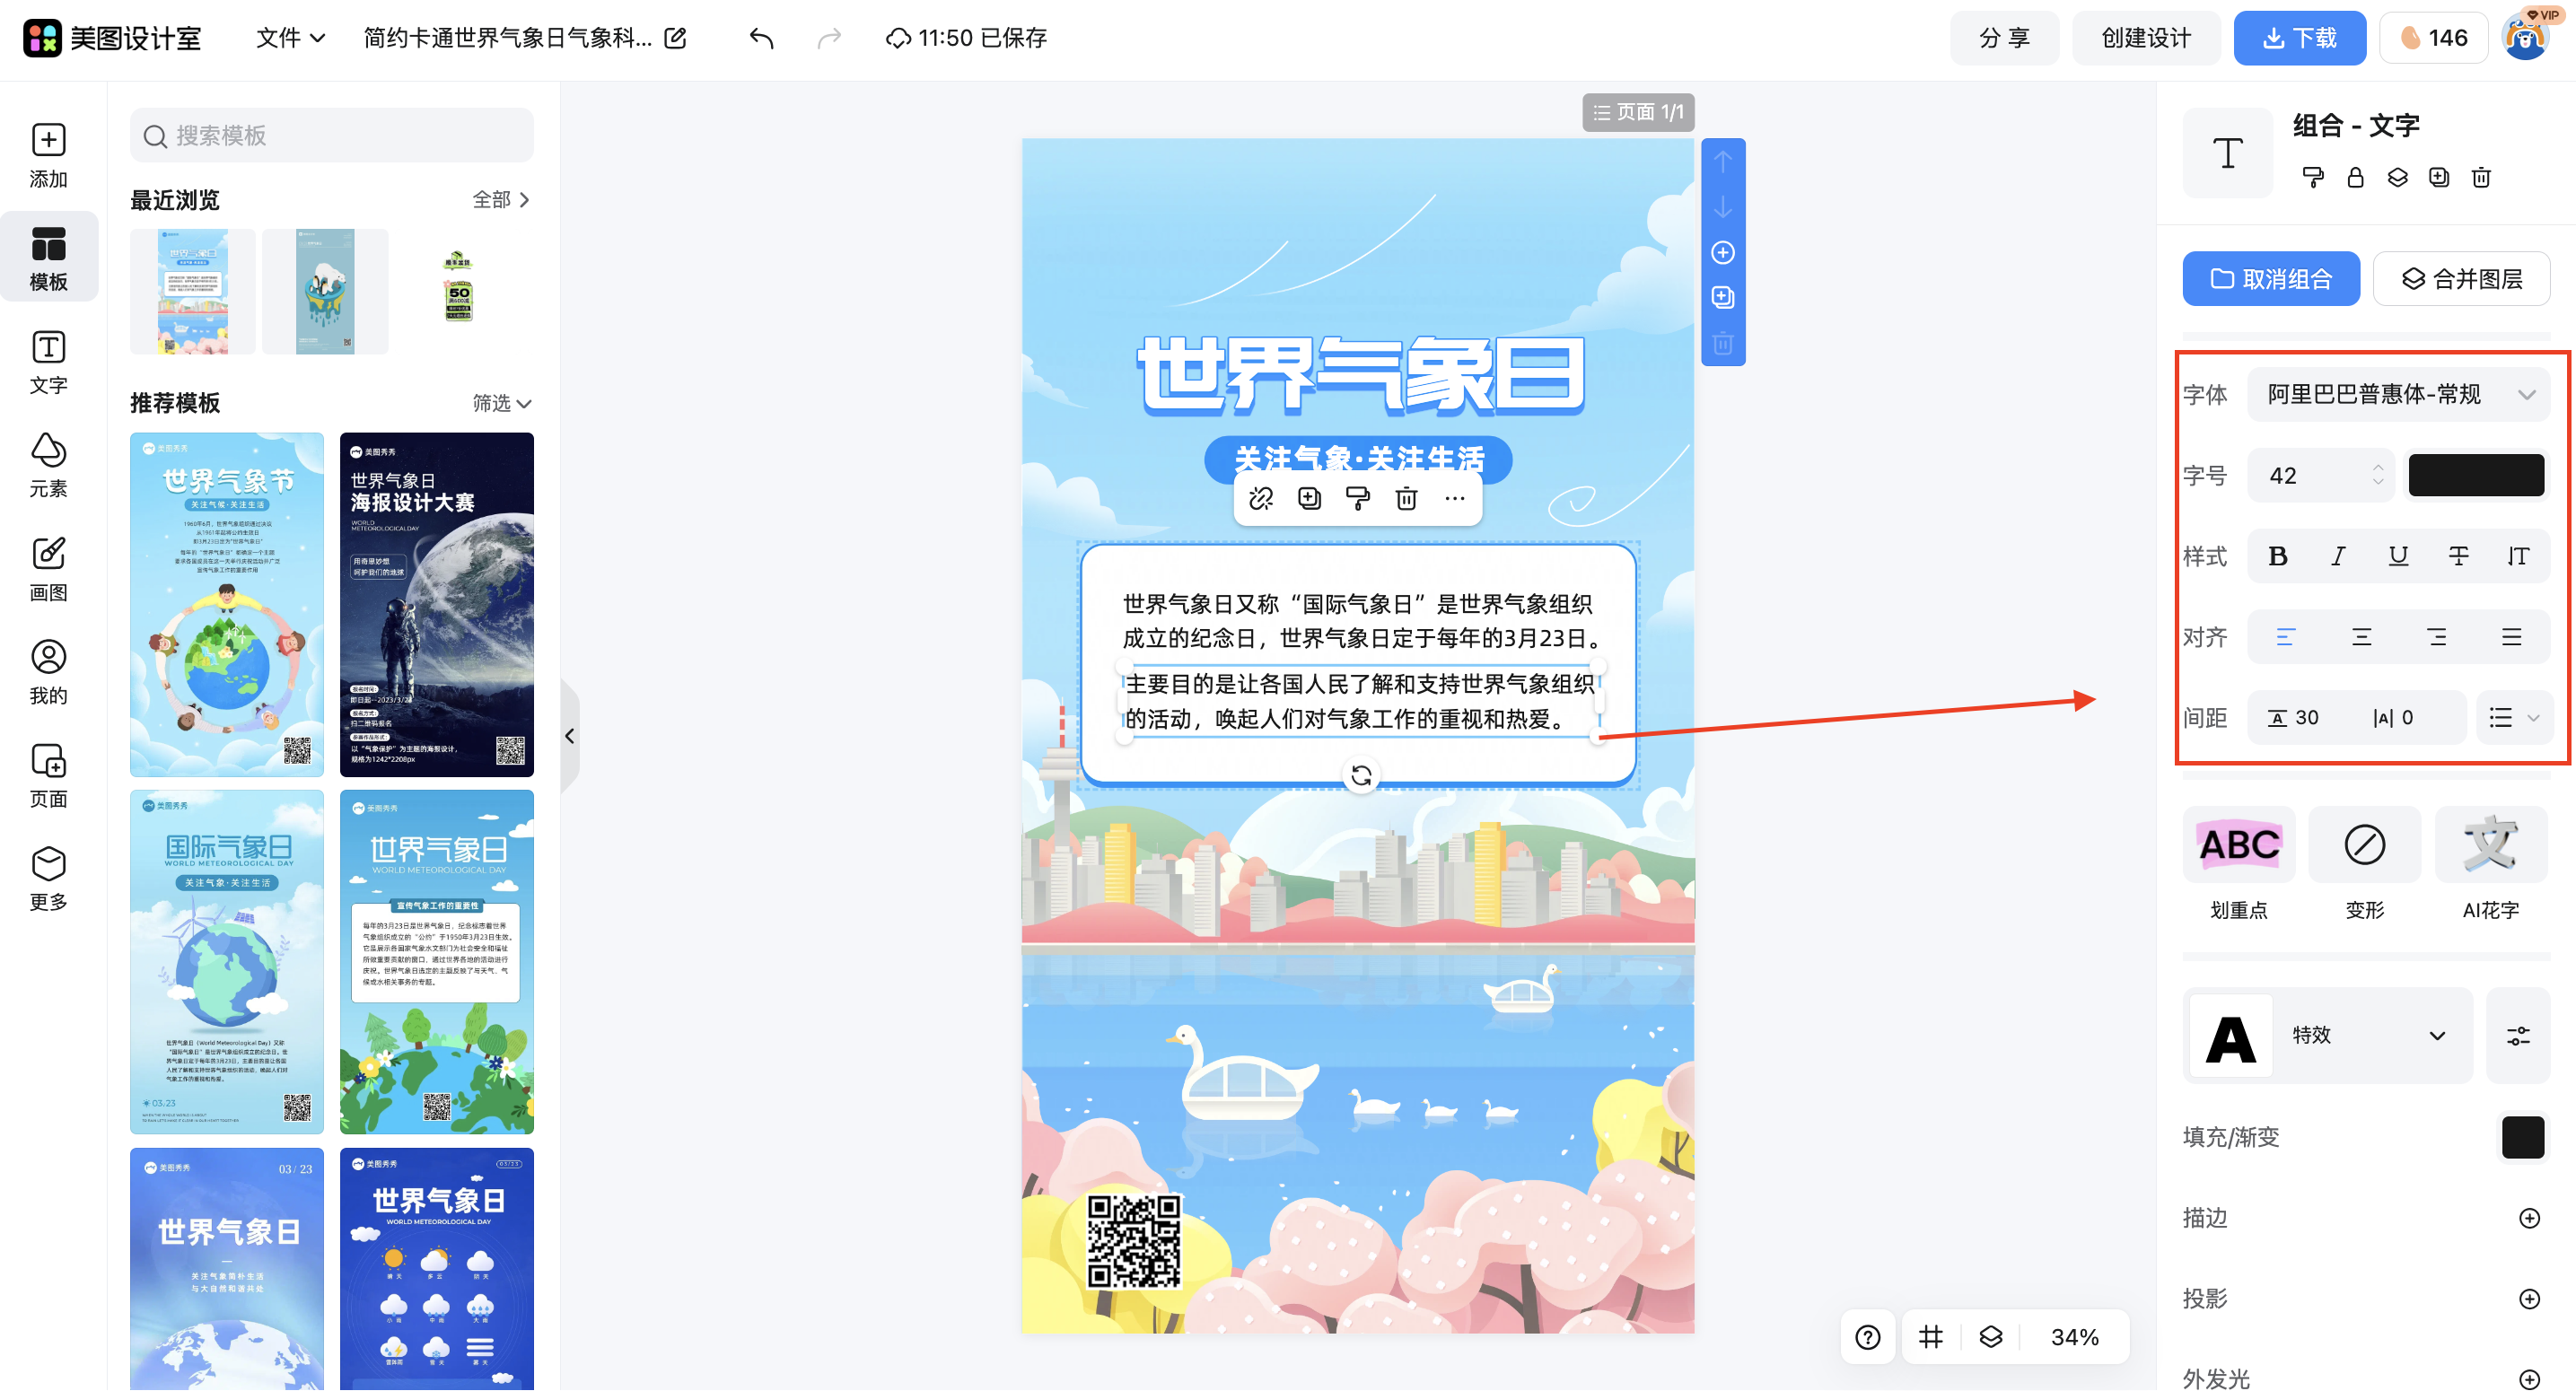
Task: Open the 阿里巴巴普惠体-常规 font dropdown
Action: click(x=2398, y=394)
